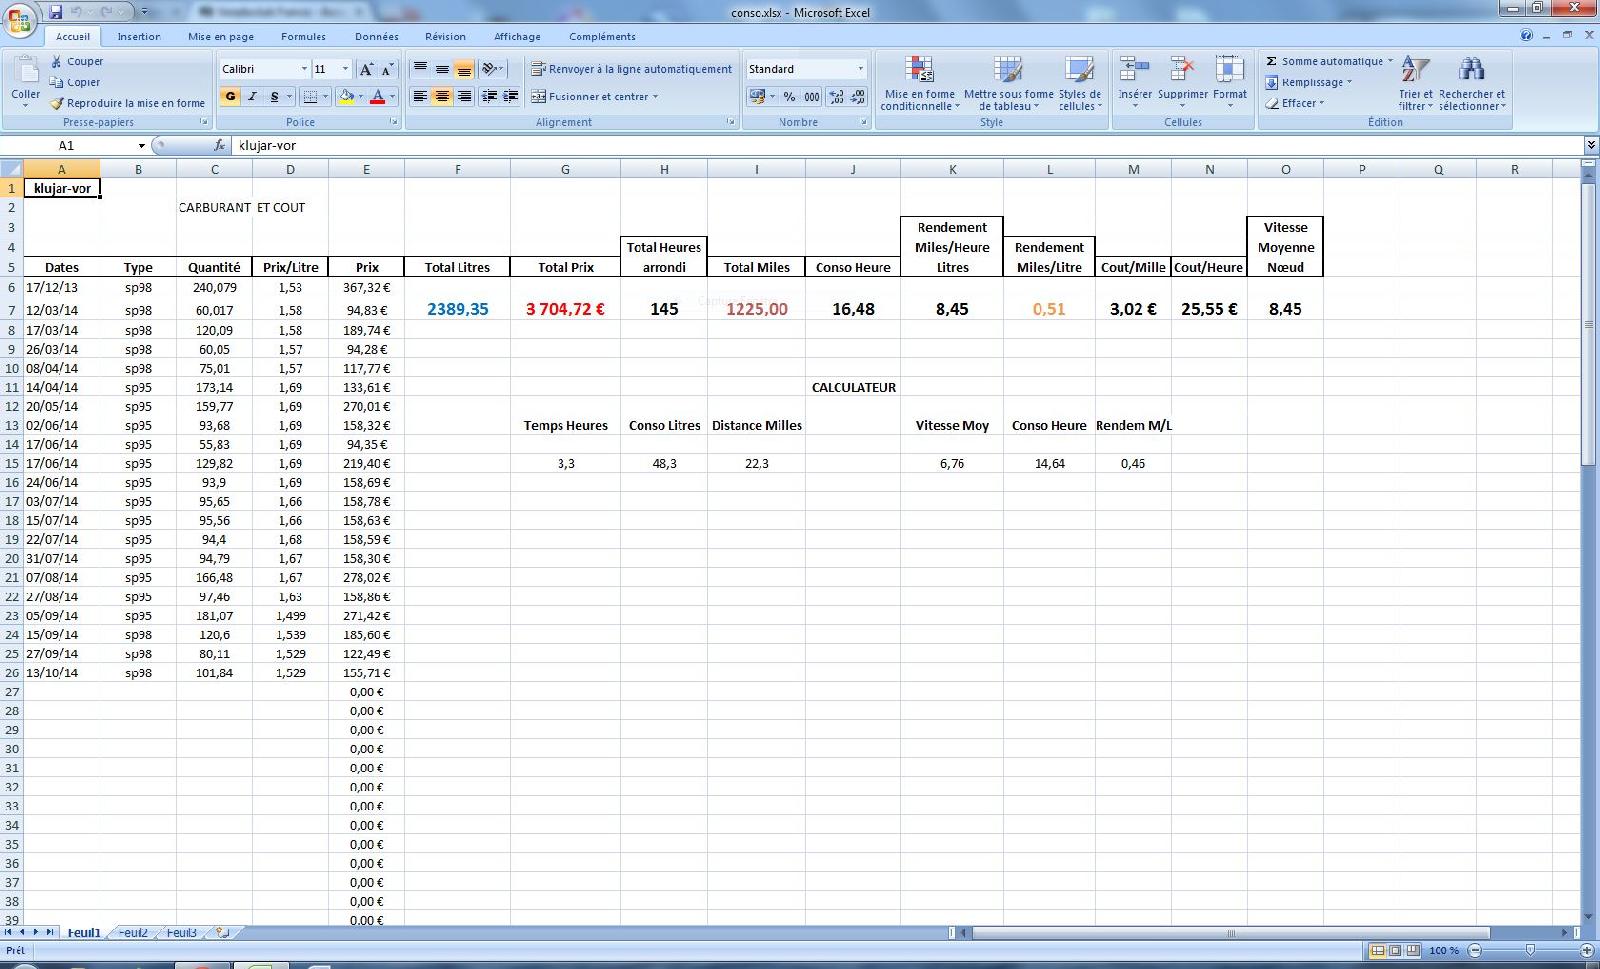The height and width of the screenshot is (969, 1600).
Task: Cut selection with Couper
Action: pos(76,61)
